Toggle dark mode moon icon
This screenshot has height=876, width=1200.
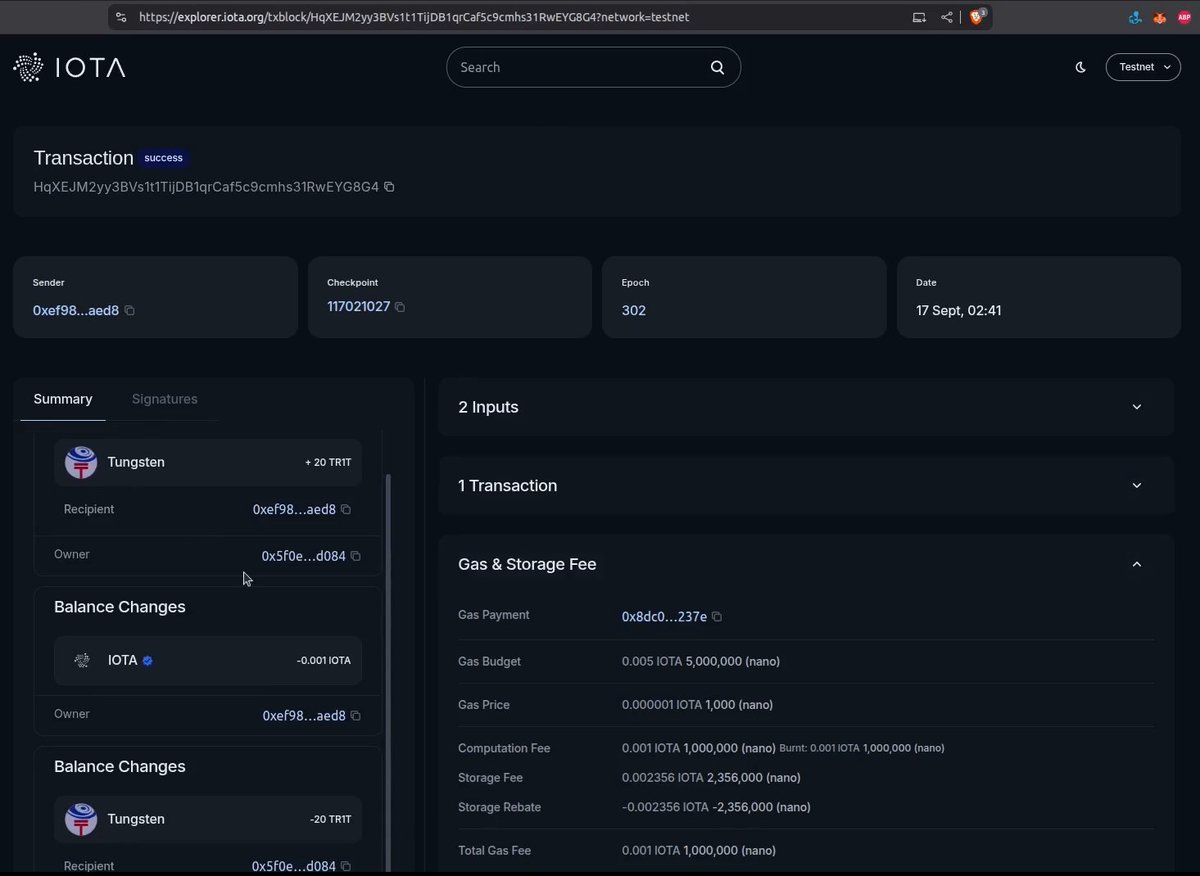tap(1080, 67)
